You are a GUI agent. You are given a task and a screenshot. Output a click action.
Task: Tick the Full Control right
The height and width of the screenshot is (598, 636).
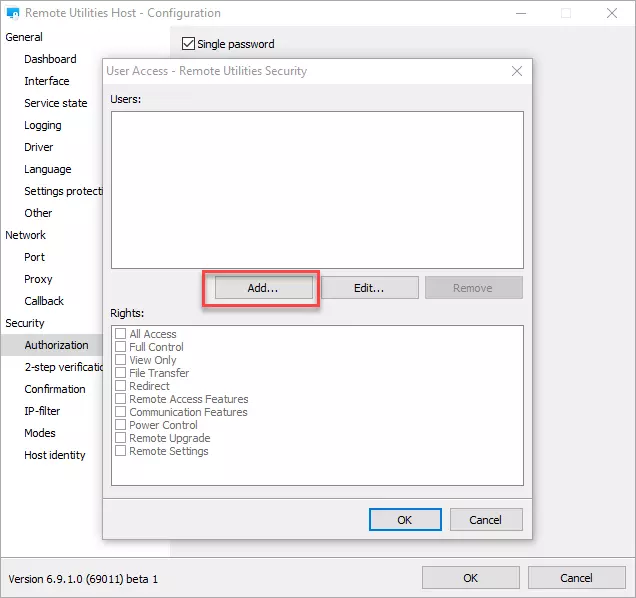(121, 347)
